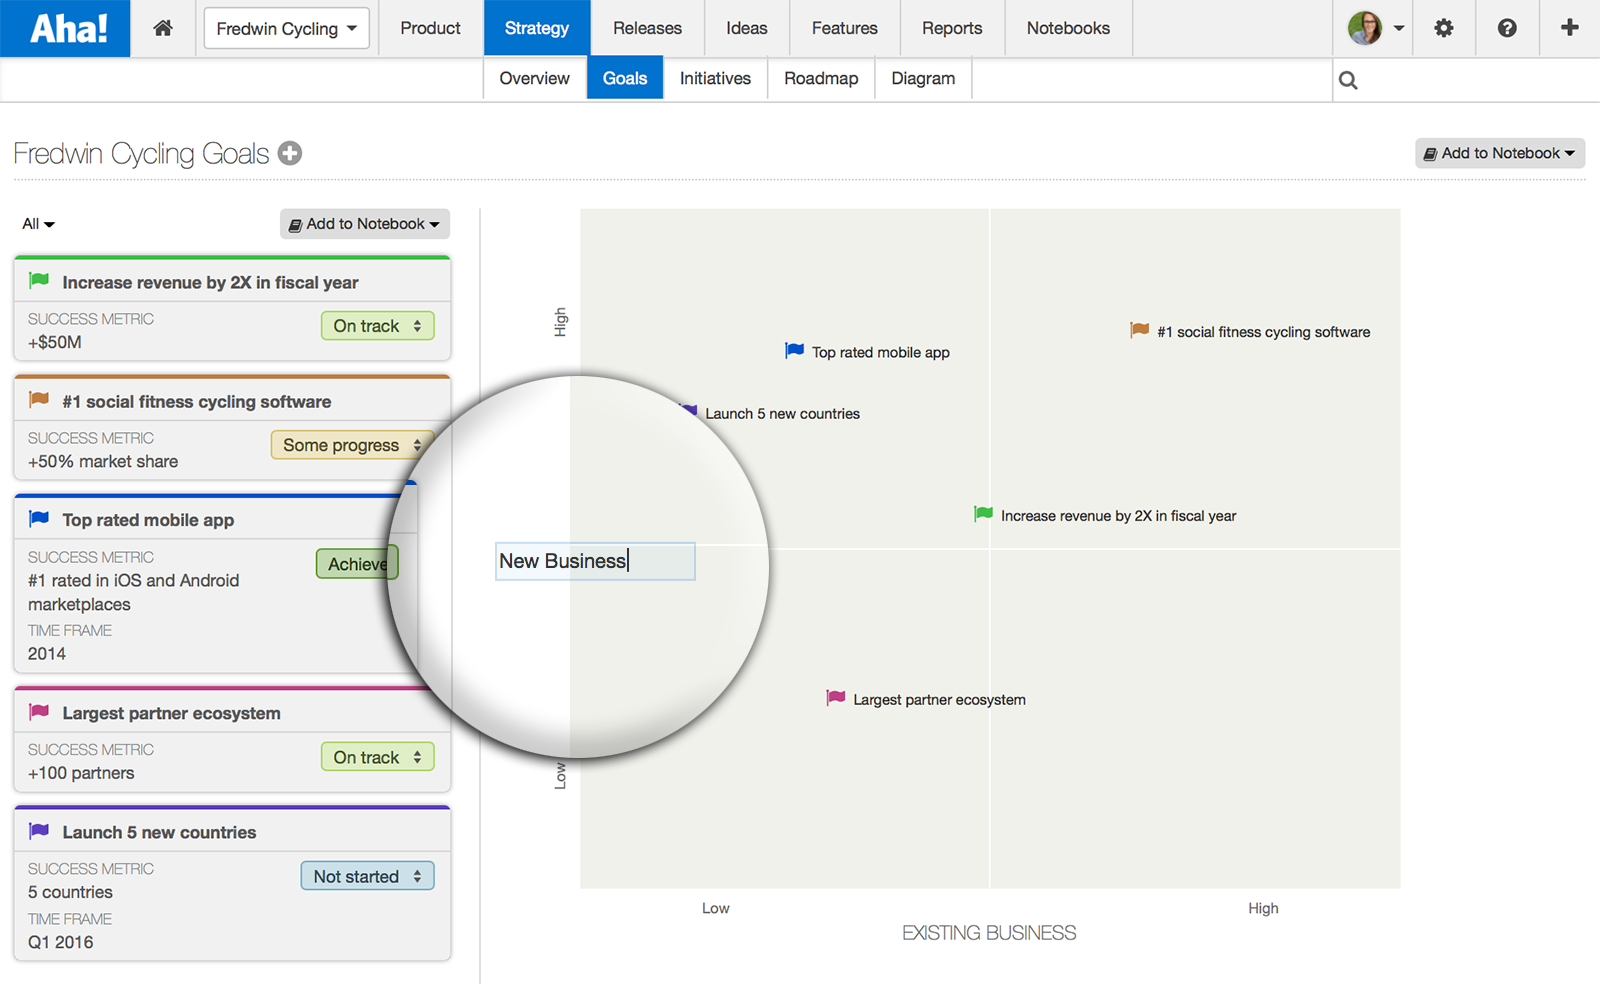Click purple flag on Launch 5 new countries card
The image size is (1600, 984).
point(39,831)
